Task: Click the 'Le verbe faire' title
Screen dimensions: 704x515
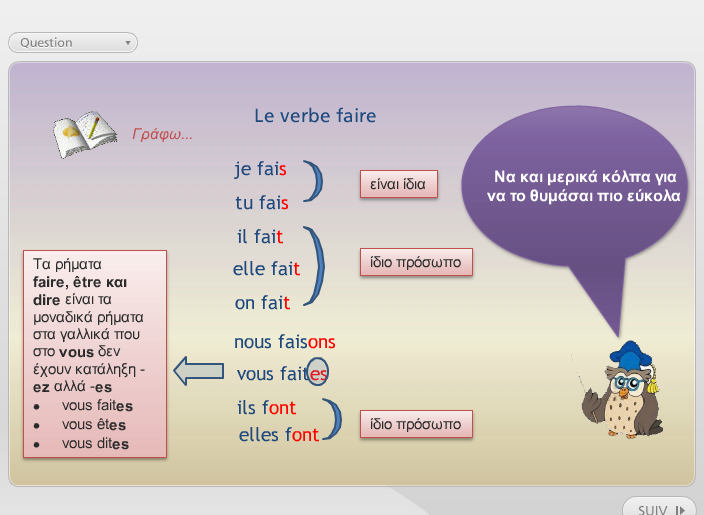Action: 315,116
